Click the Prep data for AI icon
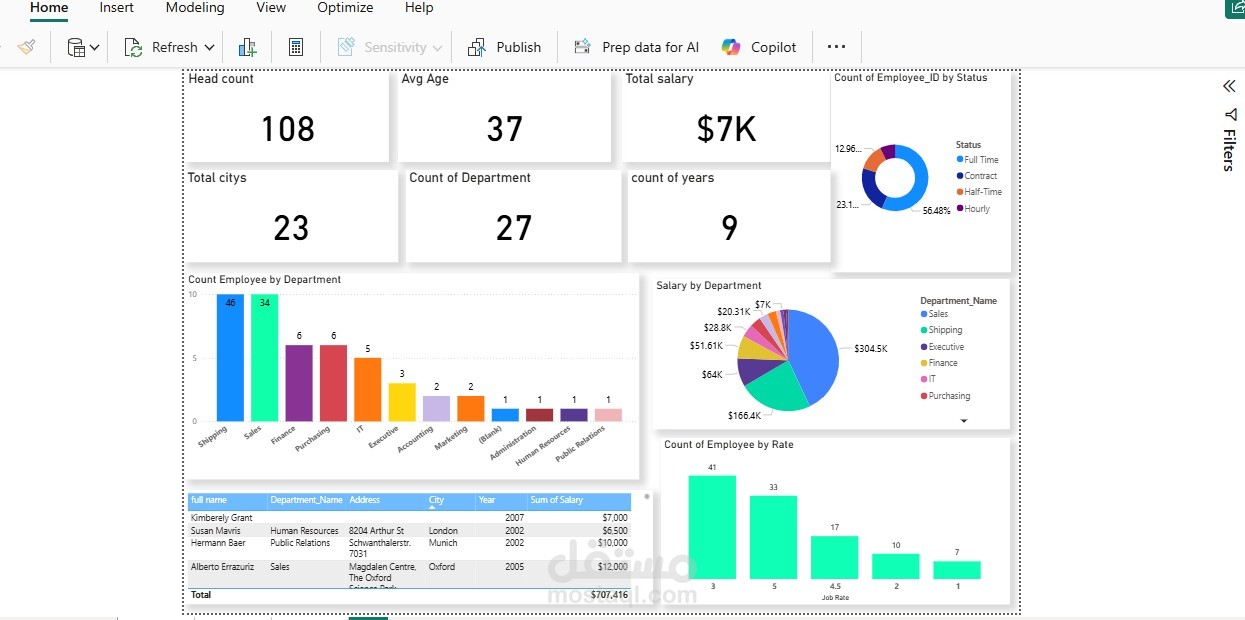Viewport: 1245px width, 620px height. pos(582,47)
